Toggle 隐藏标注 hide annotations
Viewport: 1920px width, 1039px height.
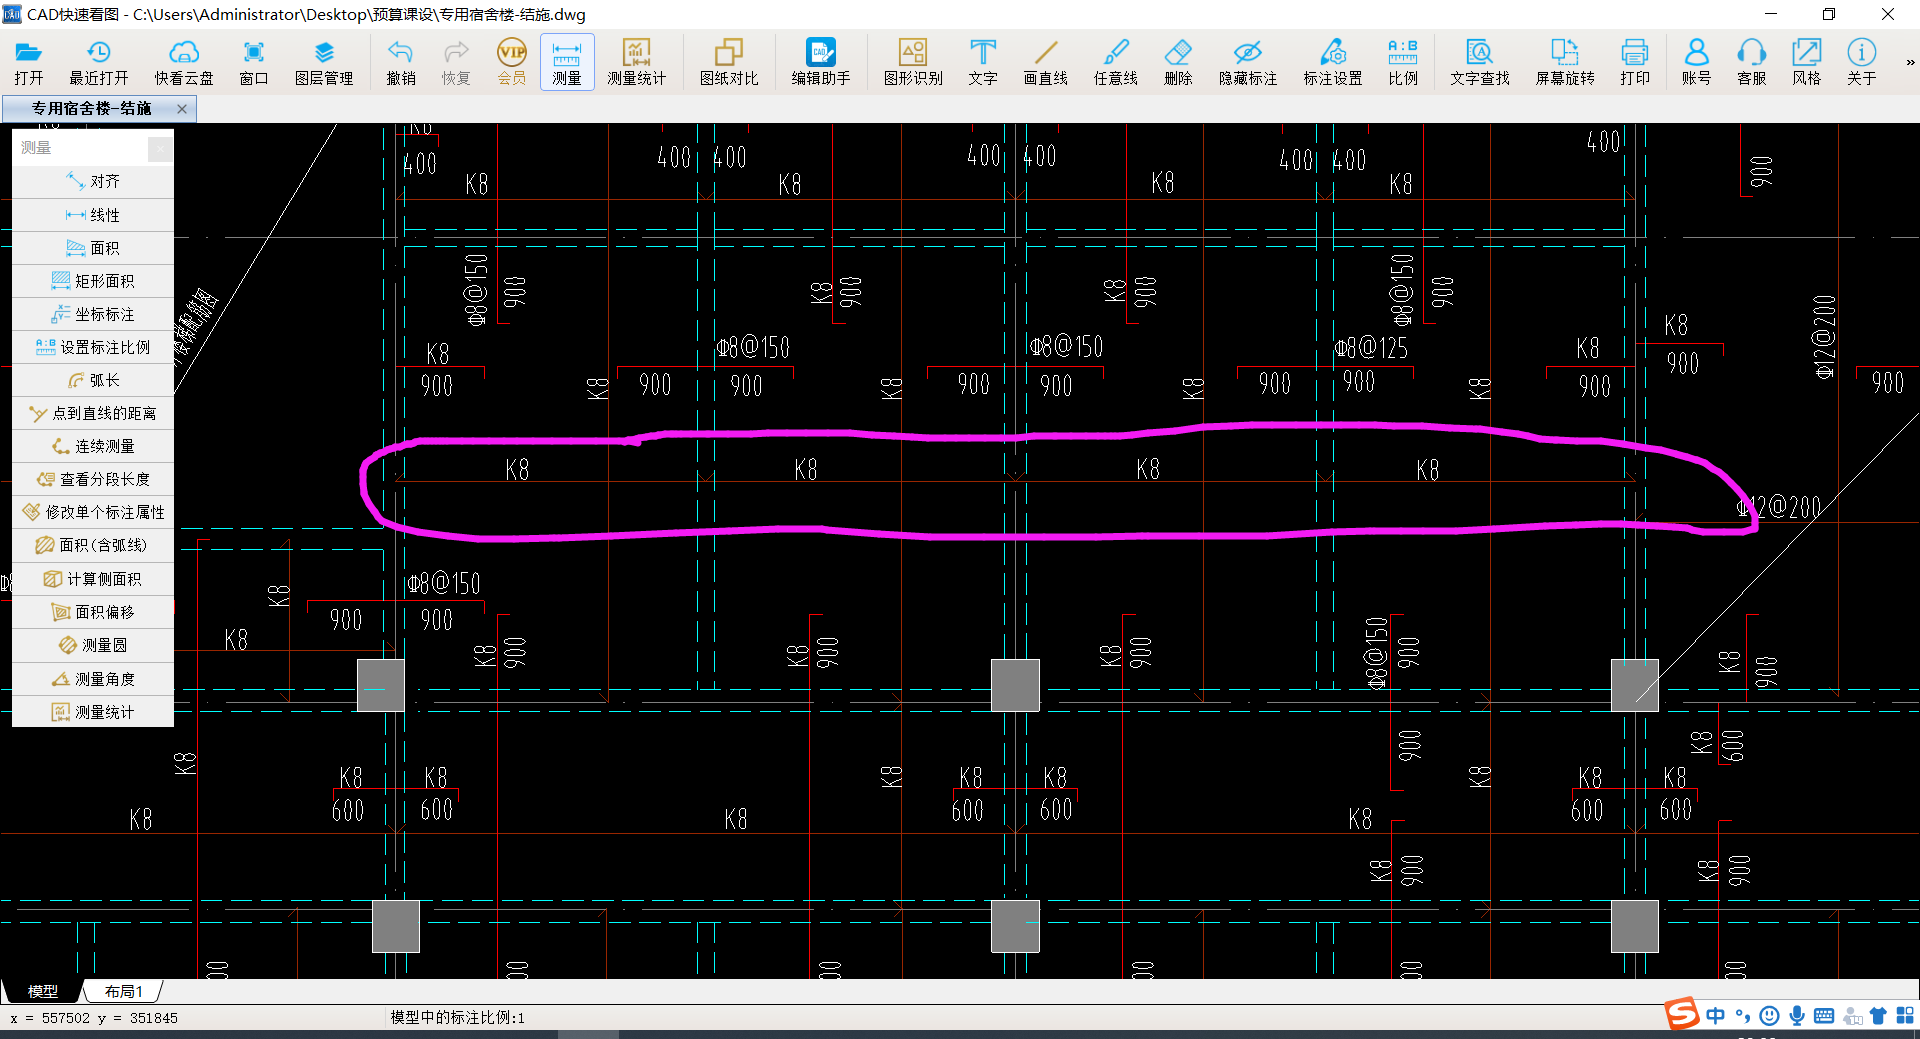[x=1248, y=62]
